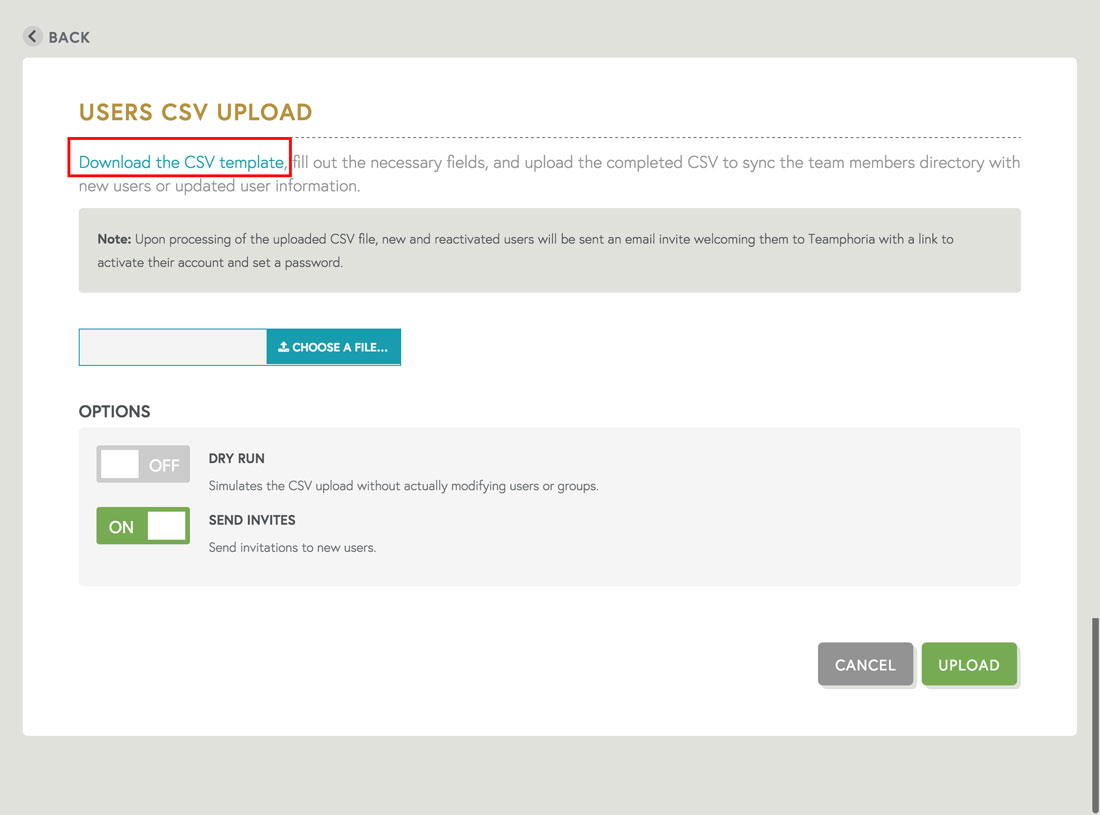The height and width of the screenshot is (815, 1100).
Task: Toggle the OFF switch next to Dry Run
Action: (143, 464)
